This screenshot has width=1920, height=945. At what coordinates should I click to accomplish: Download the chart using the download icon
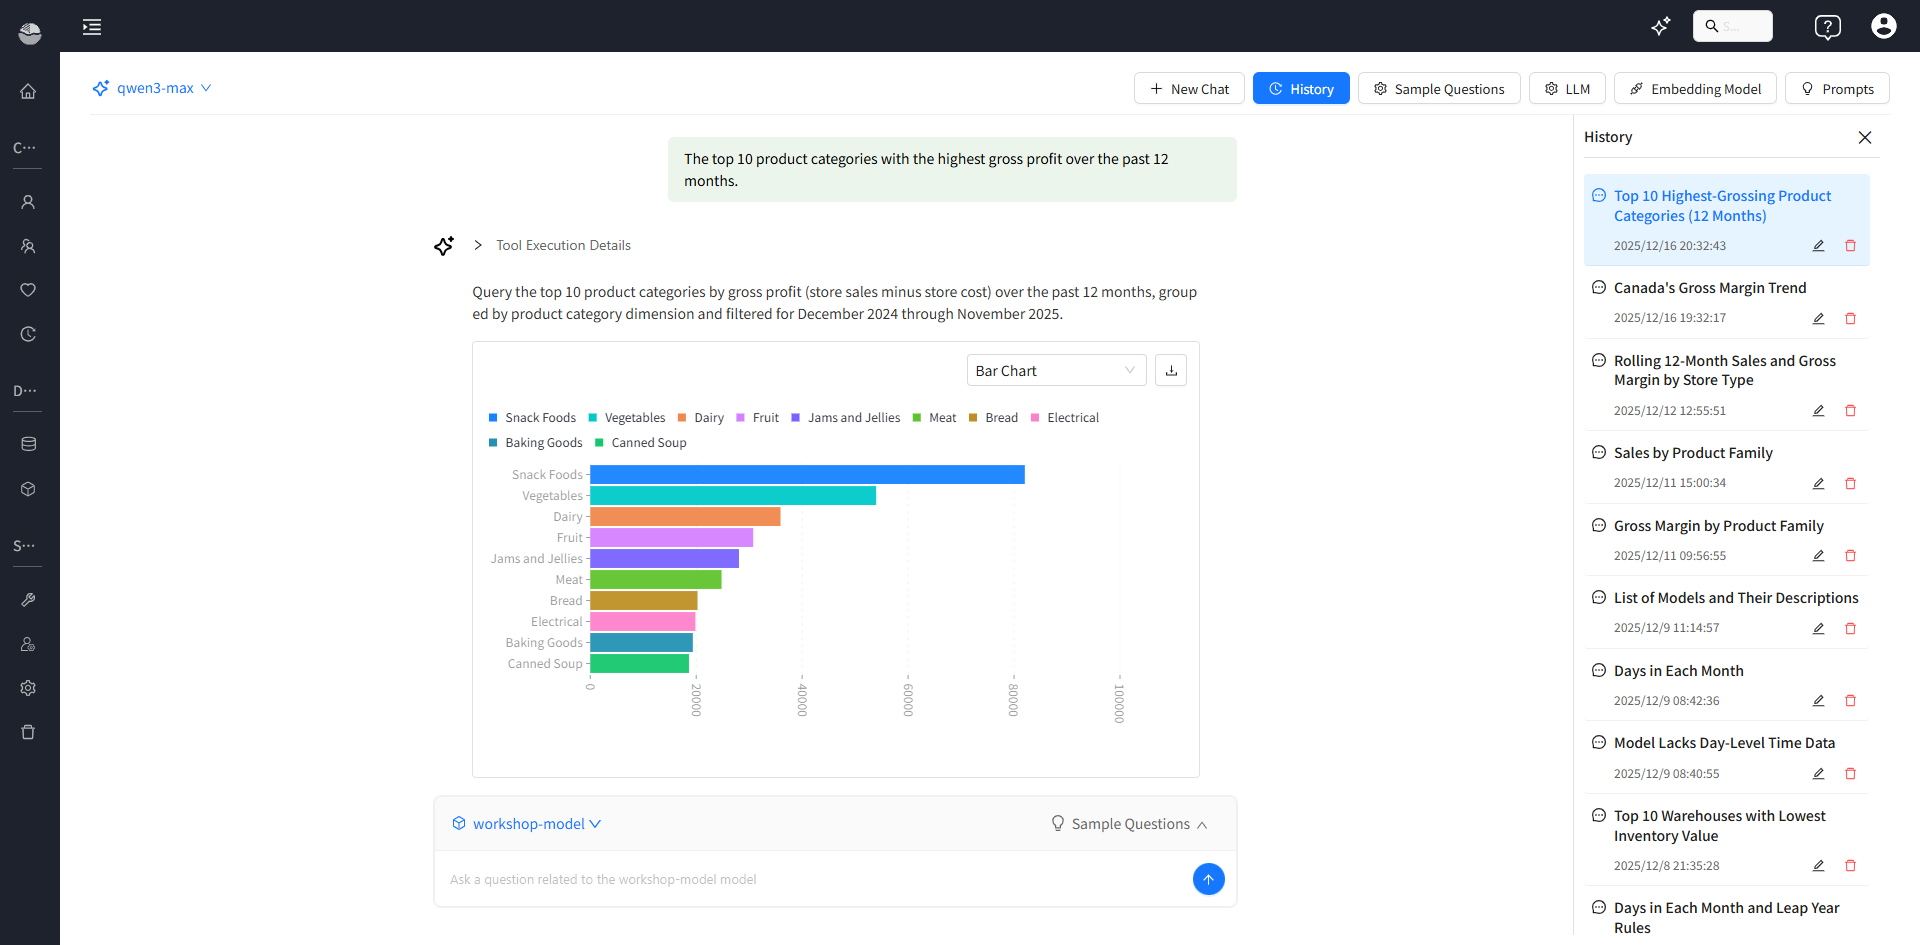click(1171, 370)
